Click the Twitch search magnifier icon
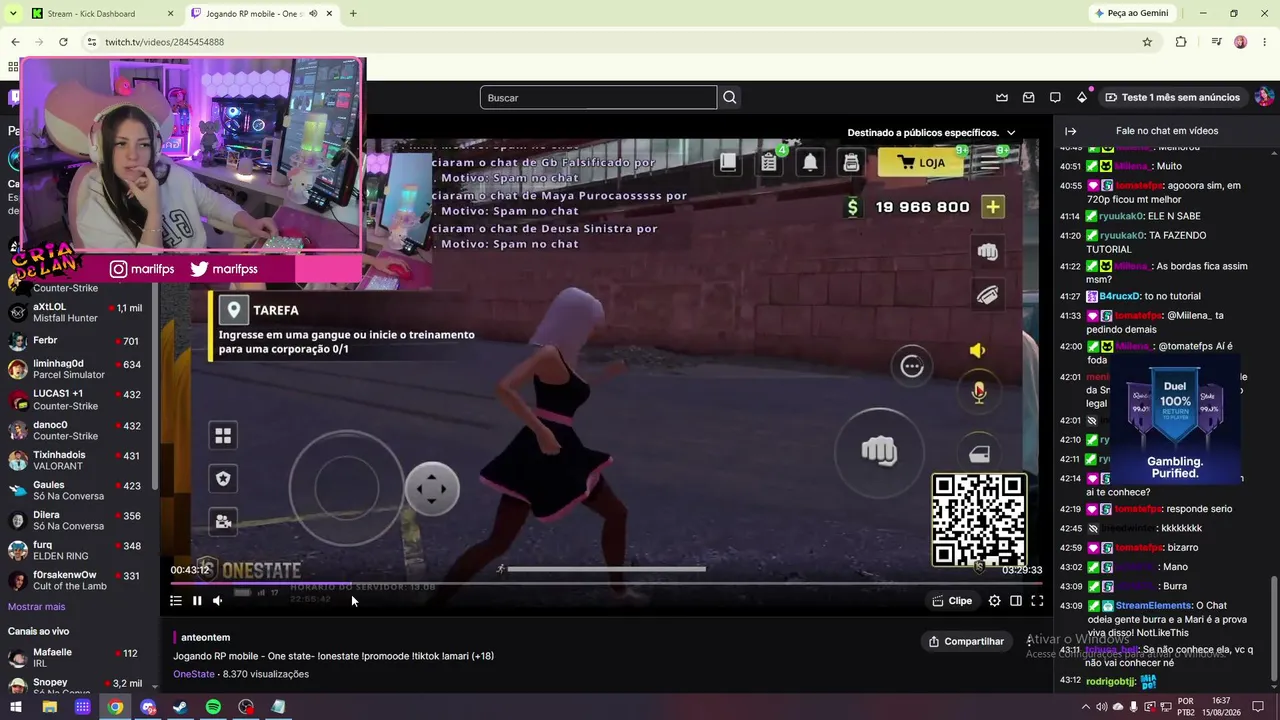Screen dimensions: 1280x720 (x=730, y=97)
